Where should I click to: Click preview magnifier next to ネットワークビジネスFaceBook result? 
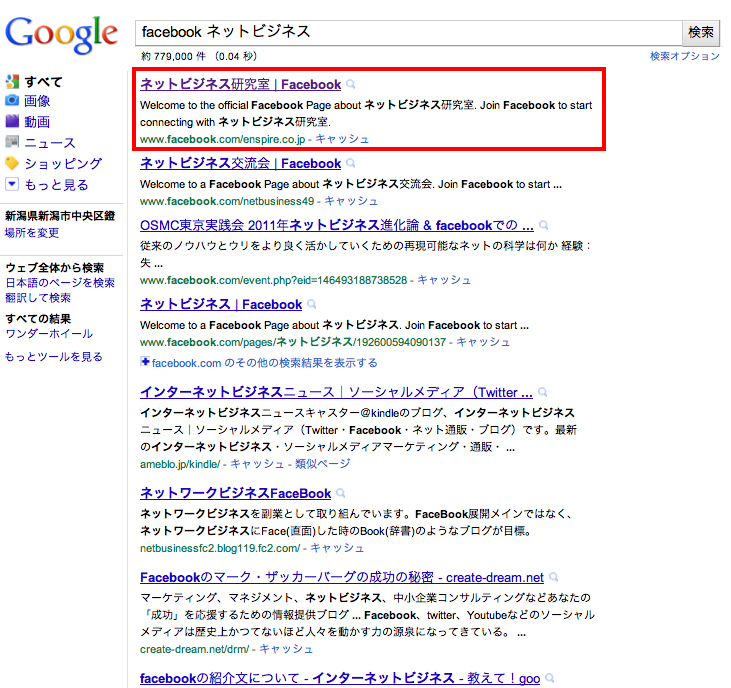(341, 493)
